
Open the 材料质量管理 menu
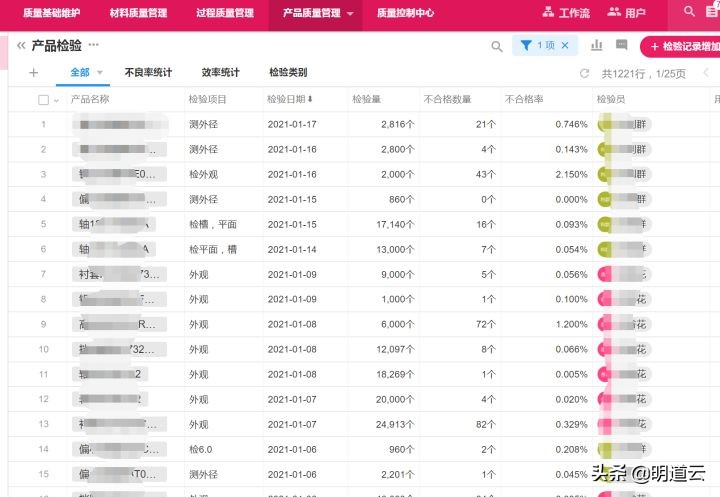138,13
